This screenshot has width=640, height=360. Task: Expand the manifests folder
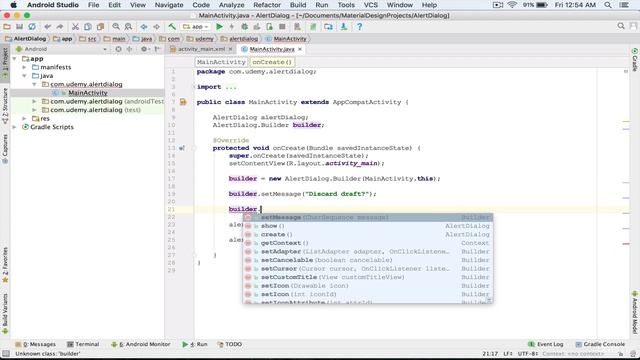[x=24, y=67]
